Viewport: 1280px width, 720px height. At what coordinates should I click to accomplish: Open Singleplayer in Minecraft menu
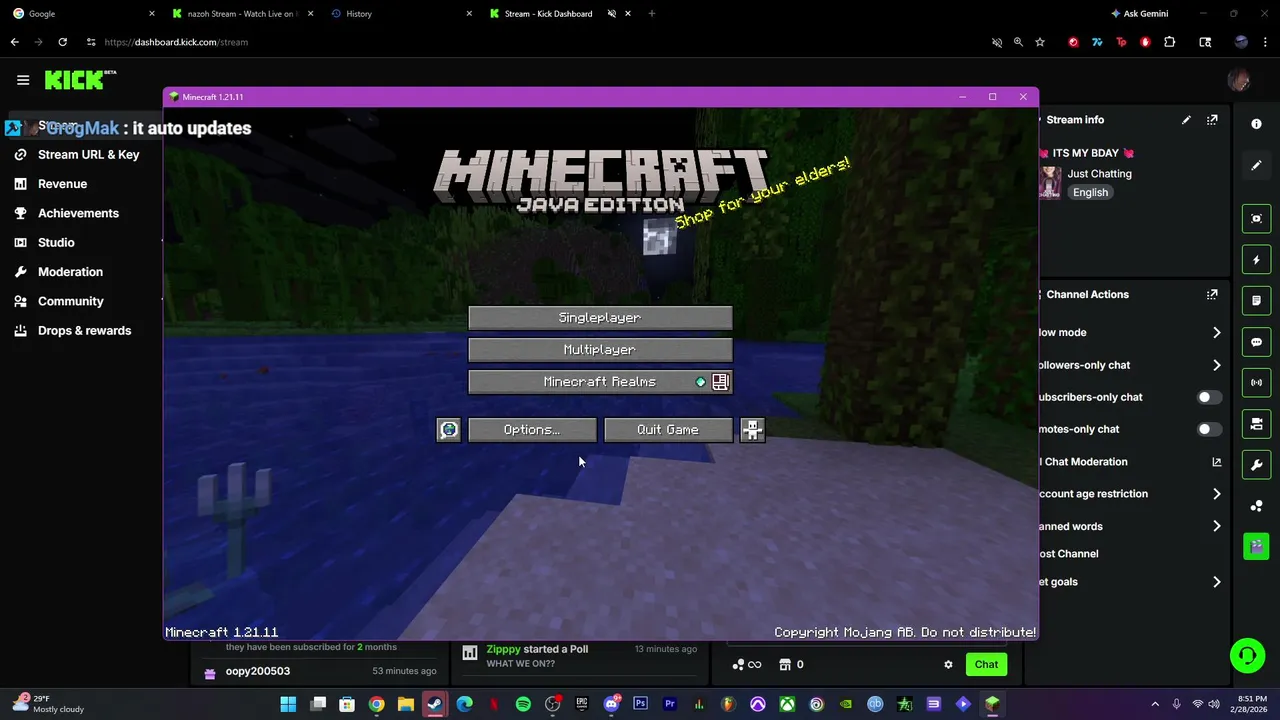[x=600, y=318]
